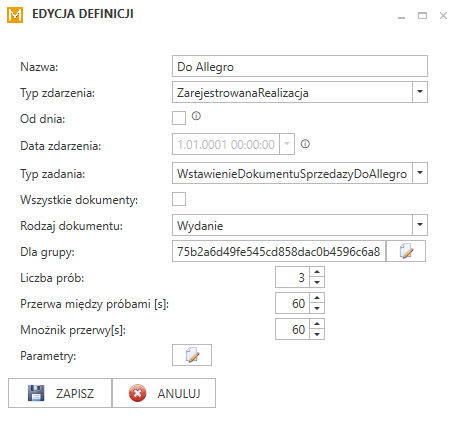Focus the Nazwa field containing Do Allegro
Screen dimensions: 466x434
pos(300,66)
